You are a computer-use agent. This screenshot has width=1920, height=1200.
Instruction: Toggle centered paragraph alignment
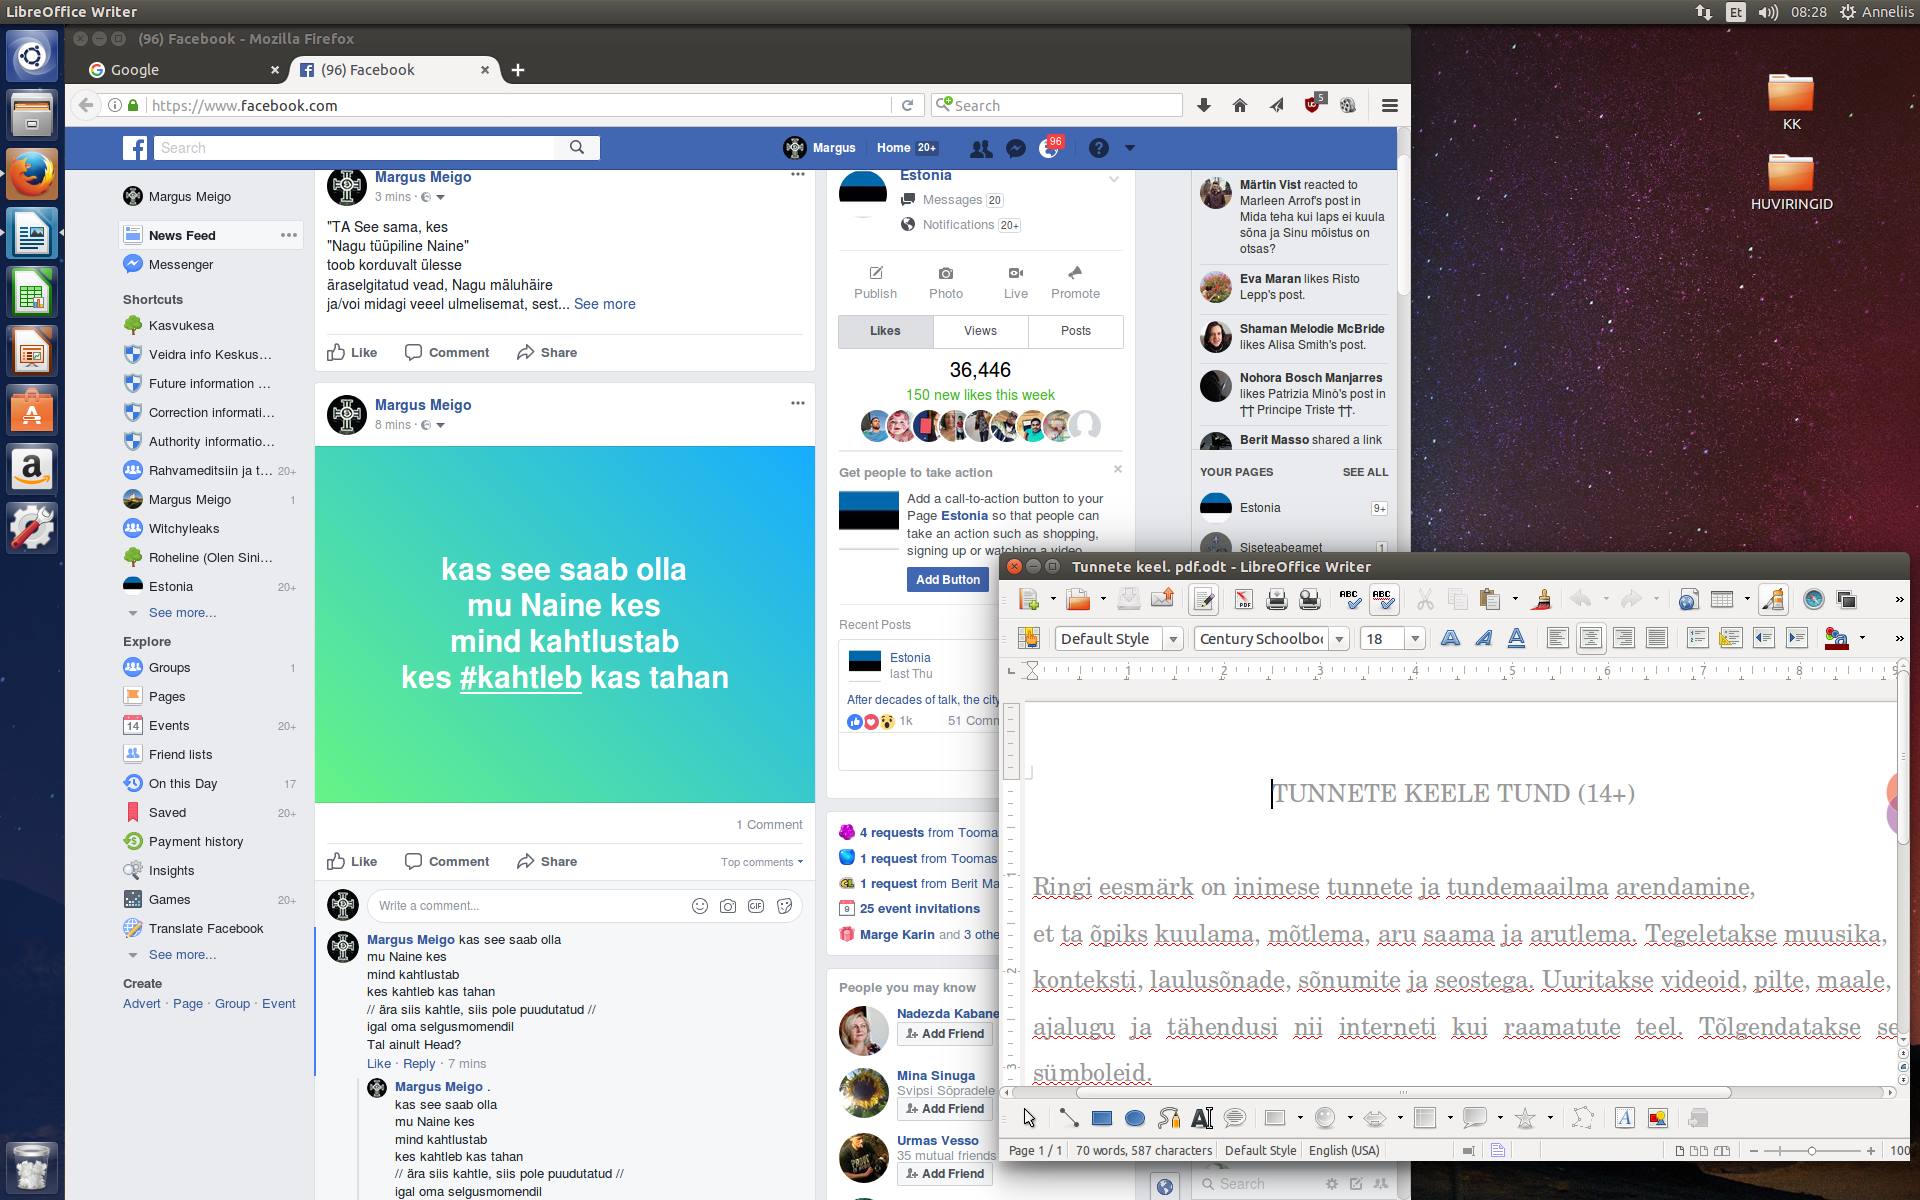tap(1590, 638)
